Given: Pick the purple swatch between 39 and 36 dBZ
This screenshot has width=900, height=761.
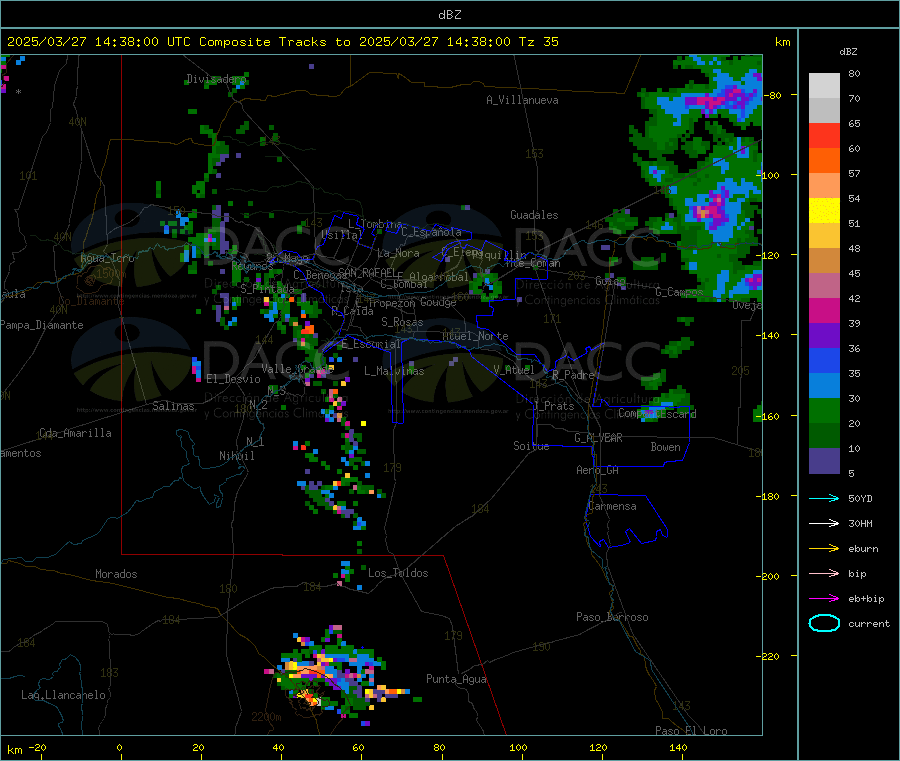Looking at the screenshot, I should 824,336.
